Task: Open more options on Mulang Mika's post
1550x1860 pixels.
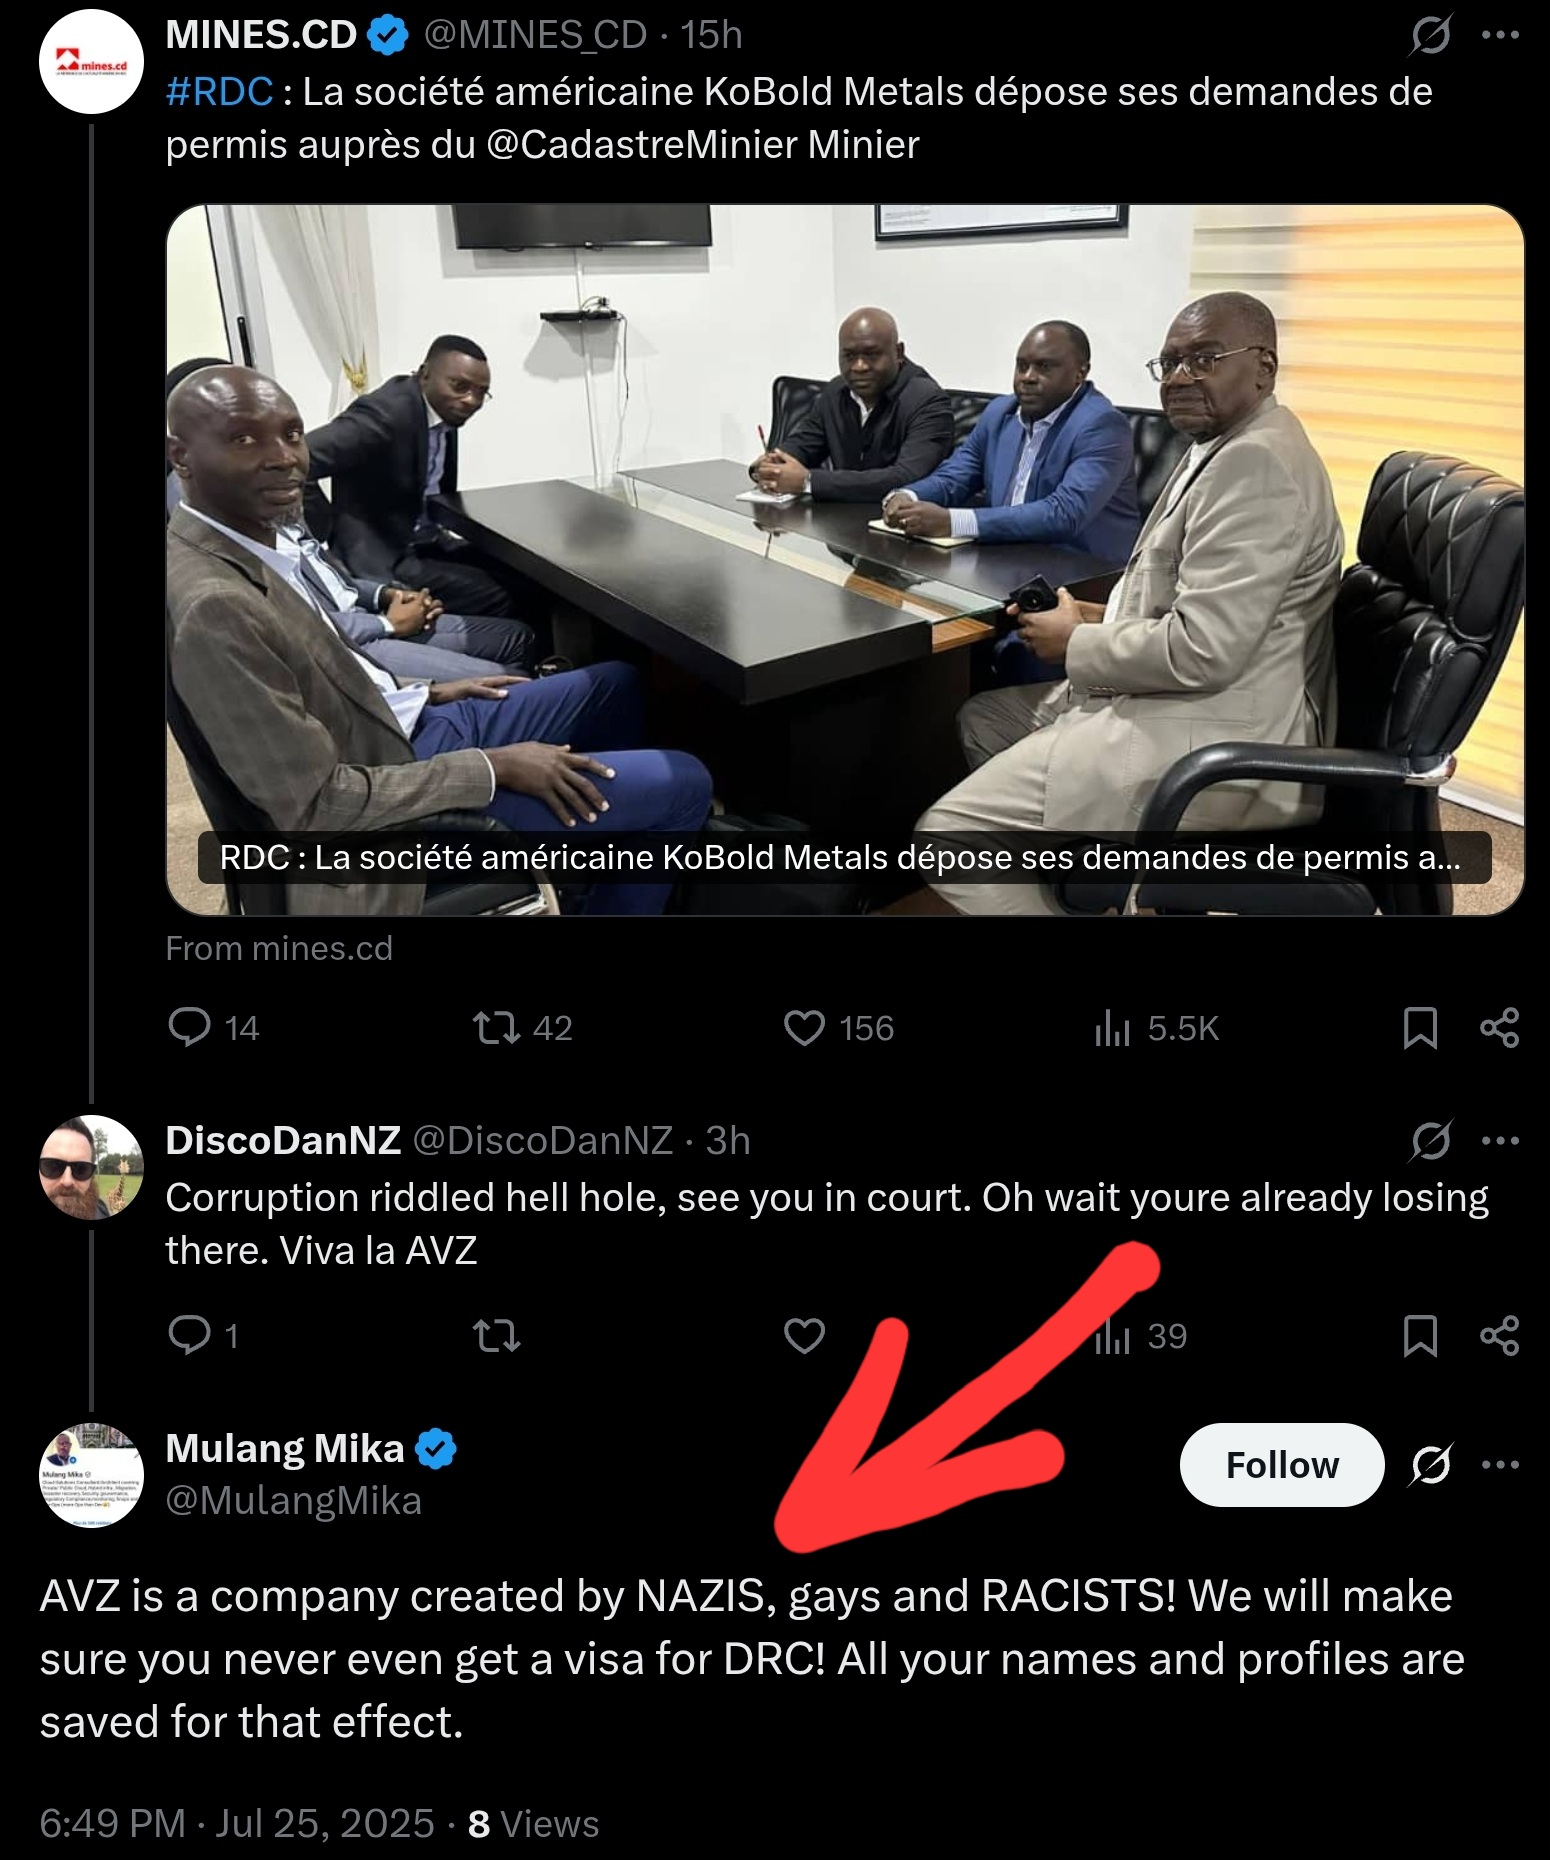Action: click(x=1500, y=1465)
